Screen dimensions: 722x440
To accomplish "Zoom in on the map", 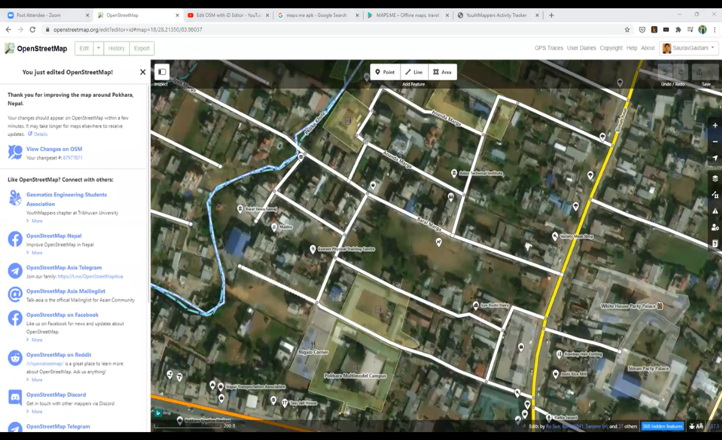I will 715,125.
